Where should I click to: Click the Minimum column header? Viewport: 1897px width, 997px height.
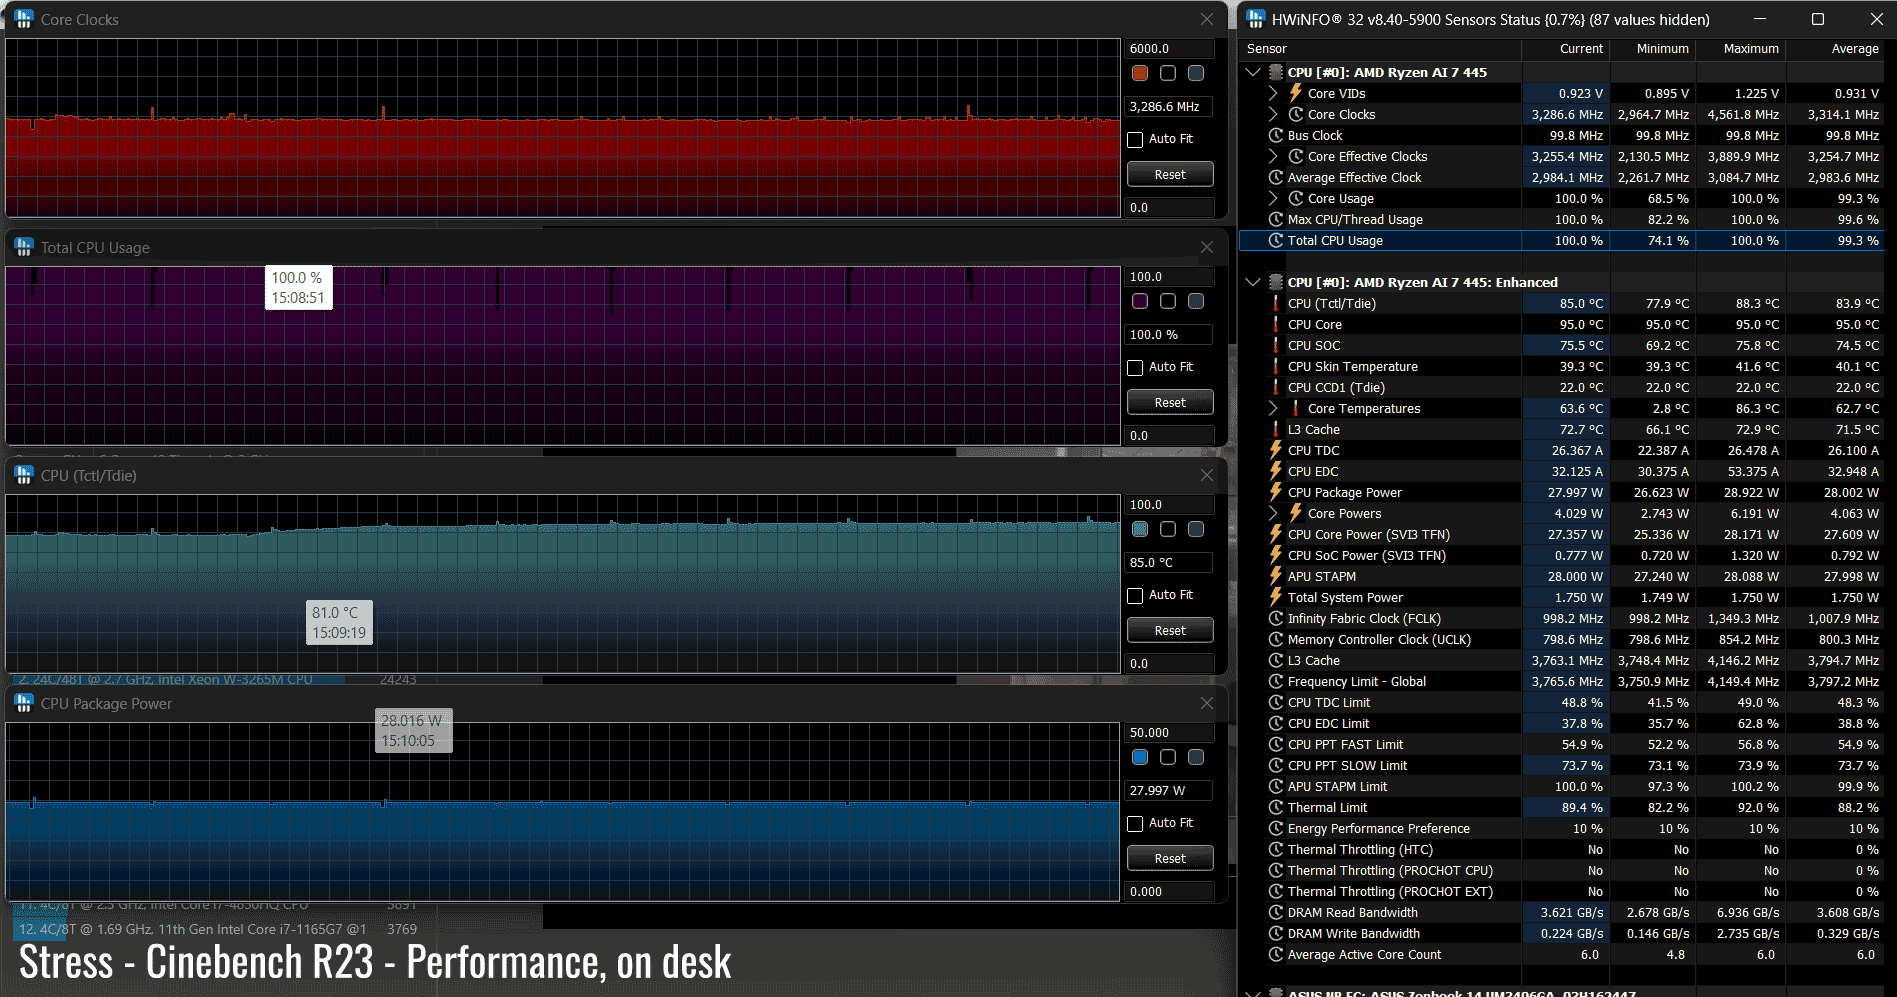coord(1652,48)
